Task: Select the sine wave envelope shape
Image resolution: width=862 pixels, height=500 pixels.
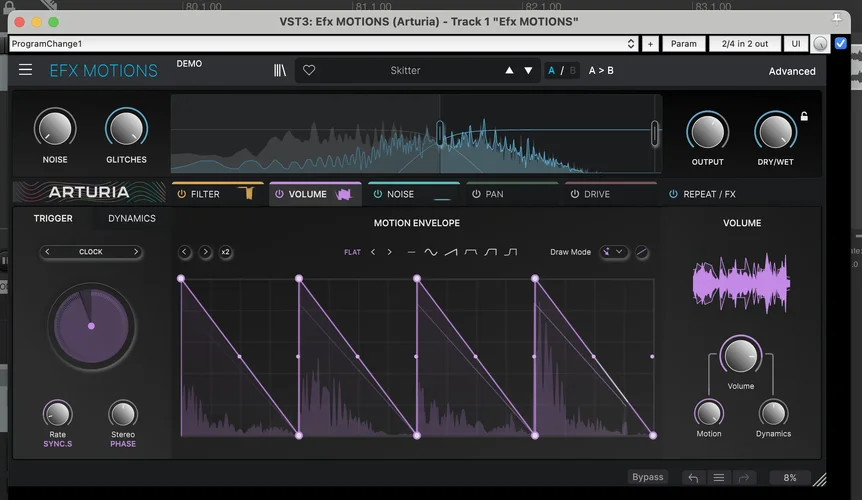Action: coord(431,252)
